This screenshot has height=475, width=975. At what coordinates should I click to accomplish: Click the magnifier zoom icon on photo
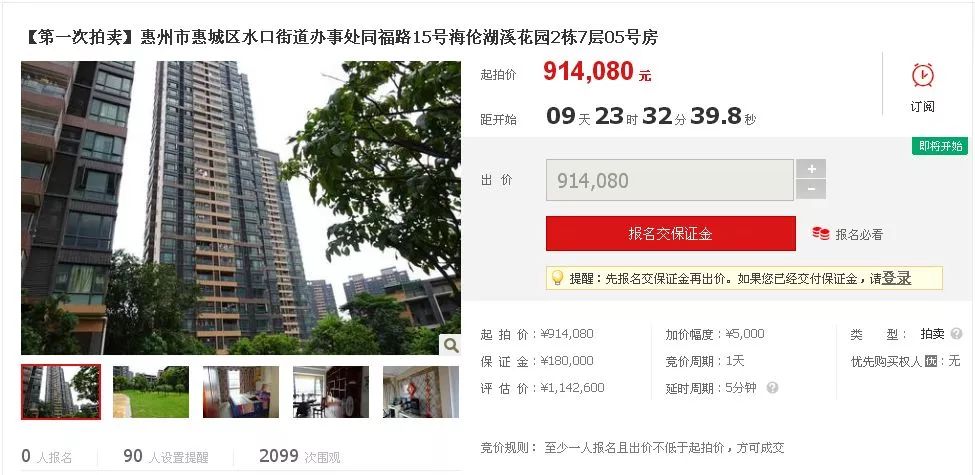[x=451, y=345]
